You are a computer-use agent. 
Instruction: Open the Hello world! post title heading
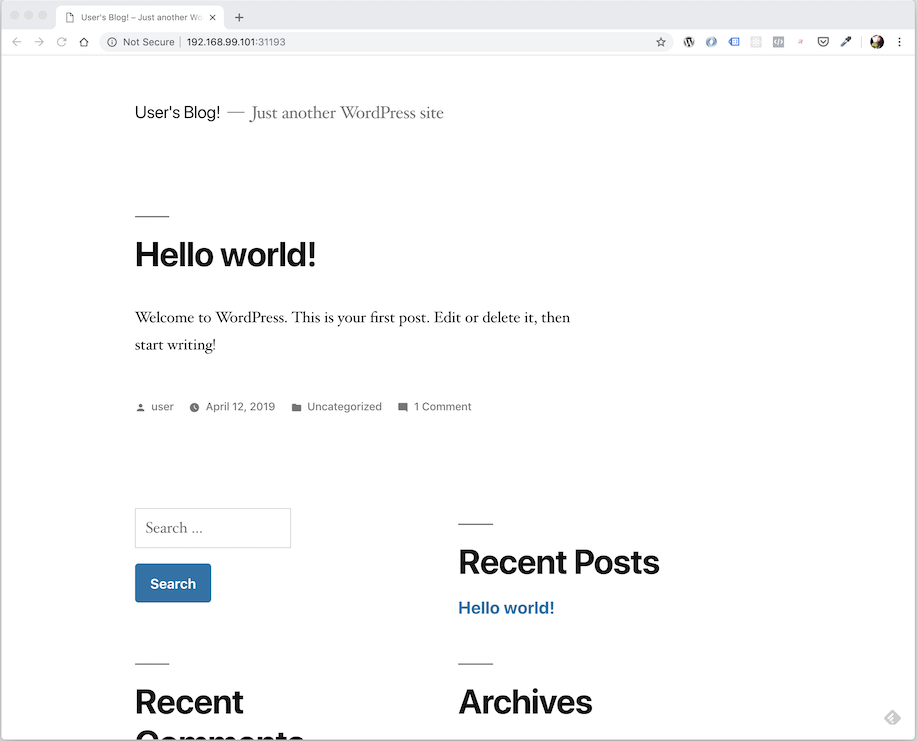click(226, 254)
